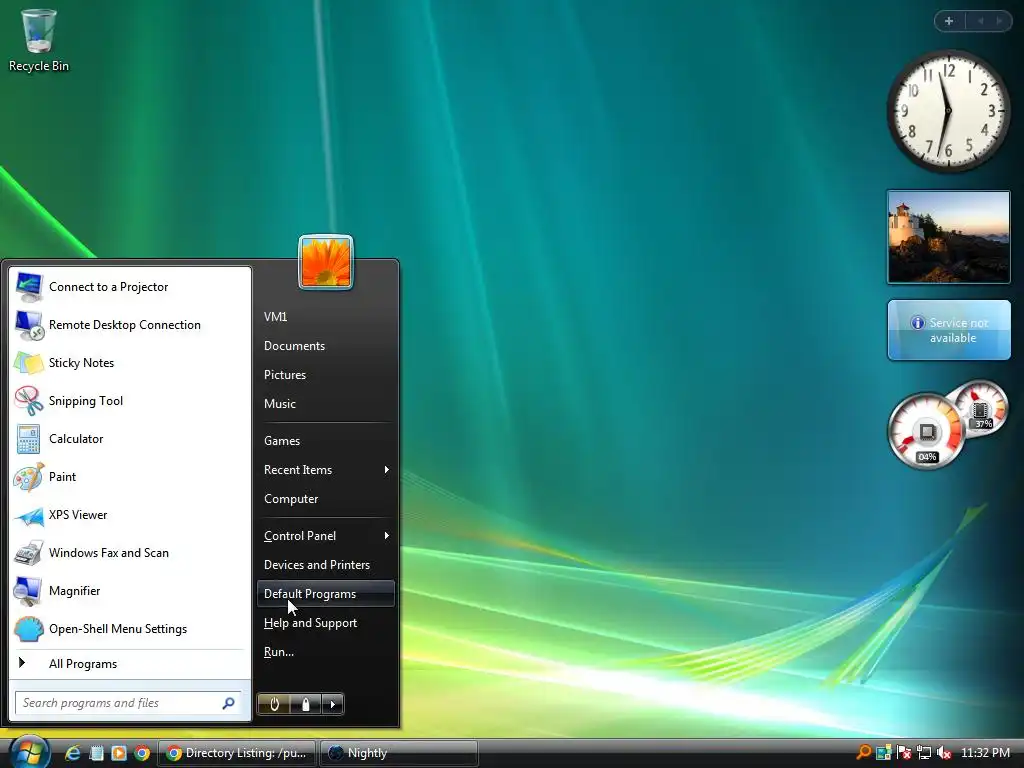
Task: Open Internet Explorer from quick launch
Action: pyautogui.click(x=72, y=753)
